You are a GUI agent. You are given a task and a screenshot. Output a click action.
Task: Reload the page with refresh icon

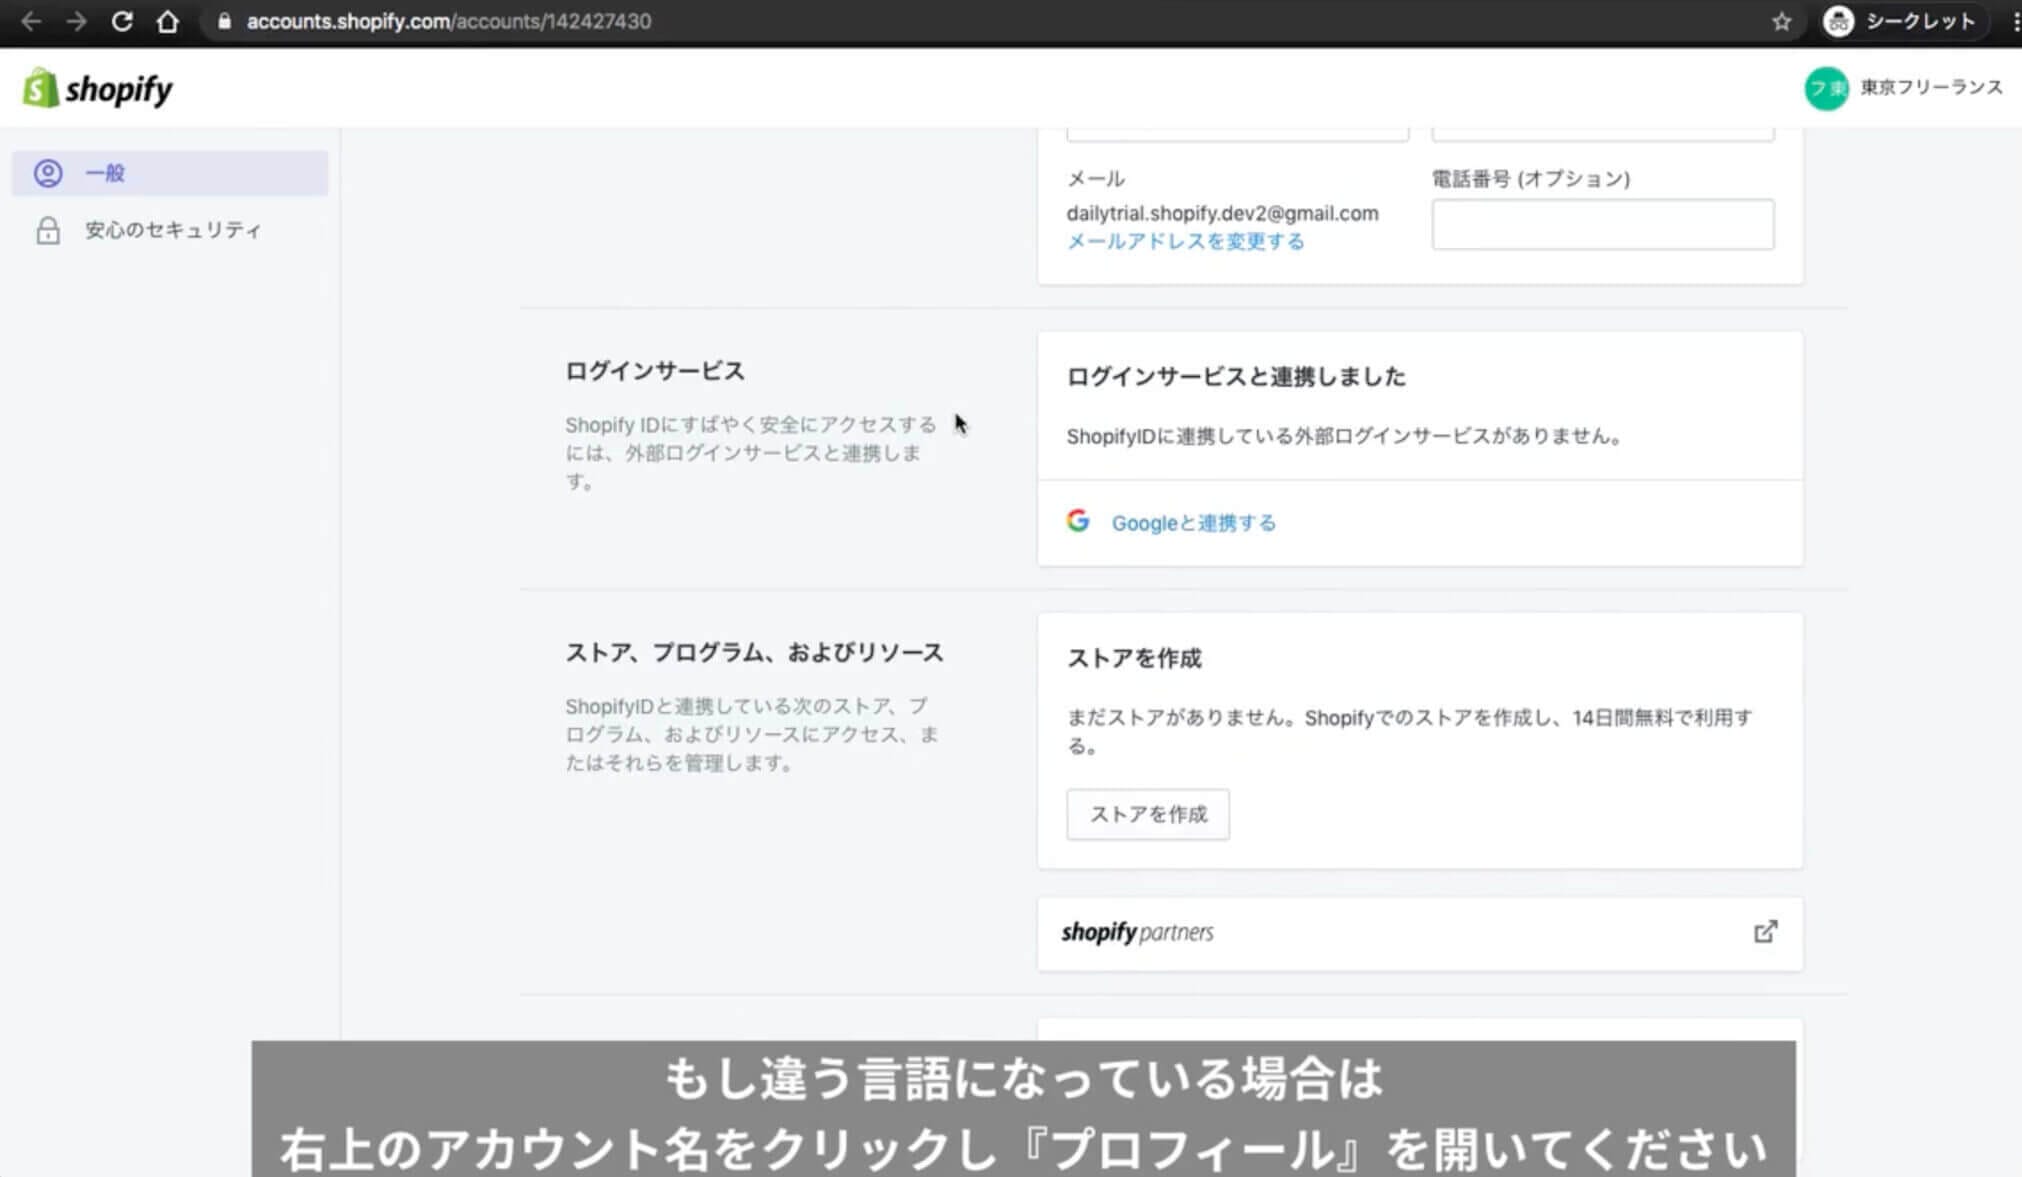(x=122, y=21)
